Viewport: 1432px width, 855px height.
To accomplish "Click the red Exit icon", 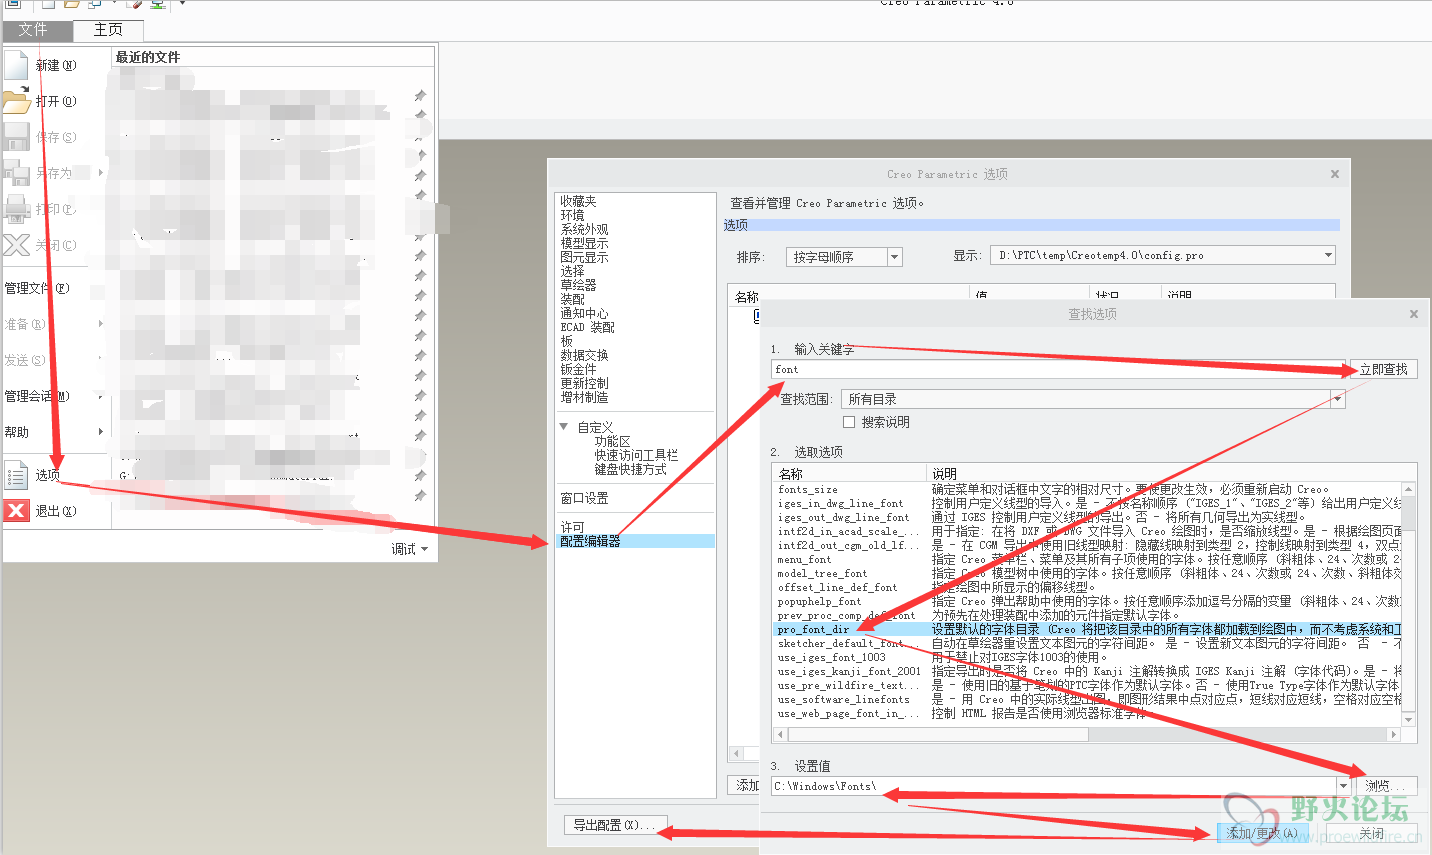I will coord(16,510).
